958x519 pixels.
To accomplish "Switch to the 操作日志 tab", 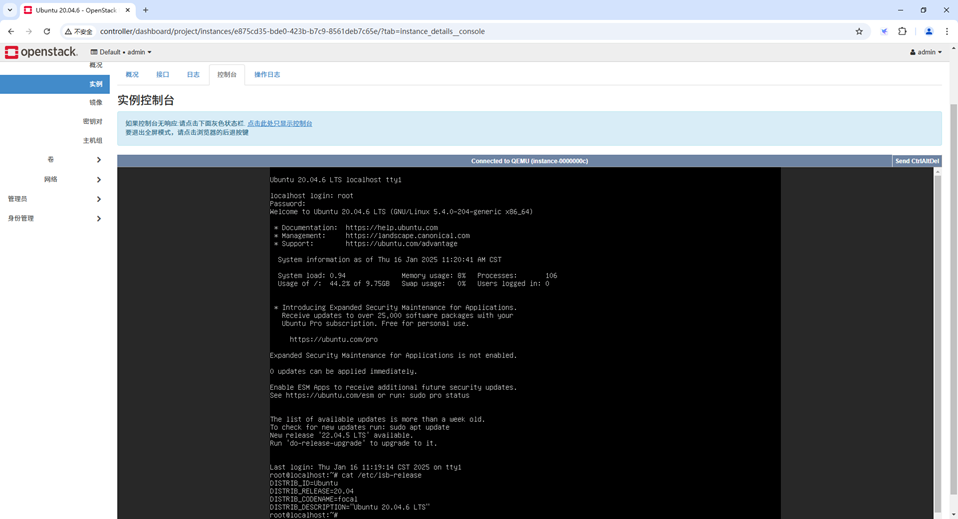I will click(x=267, y=75).
